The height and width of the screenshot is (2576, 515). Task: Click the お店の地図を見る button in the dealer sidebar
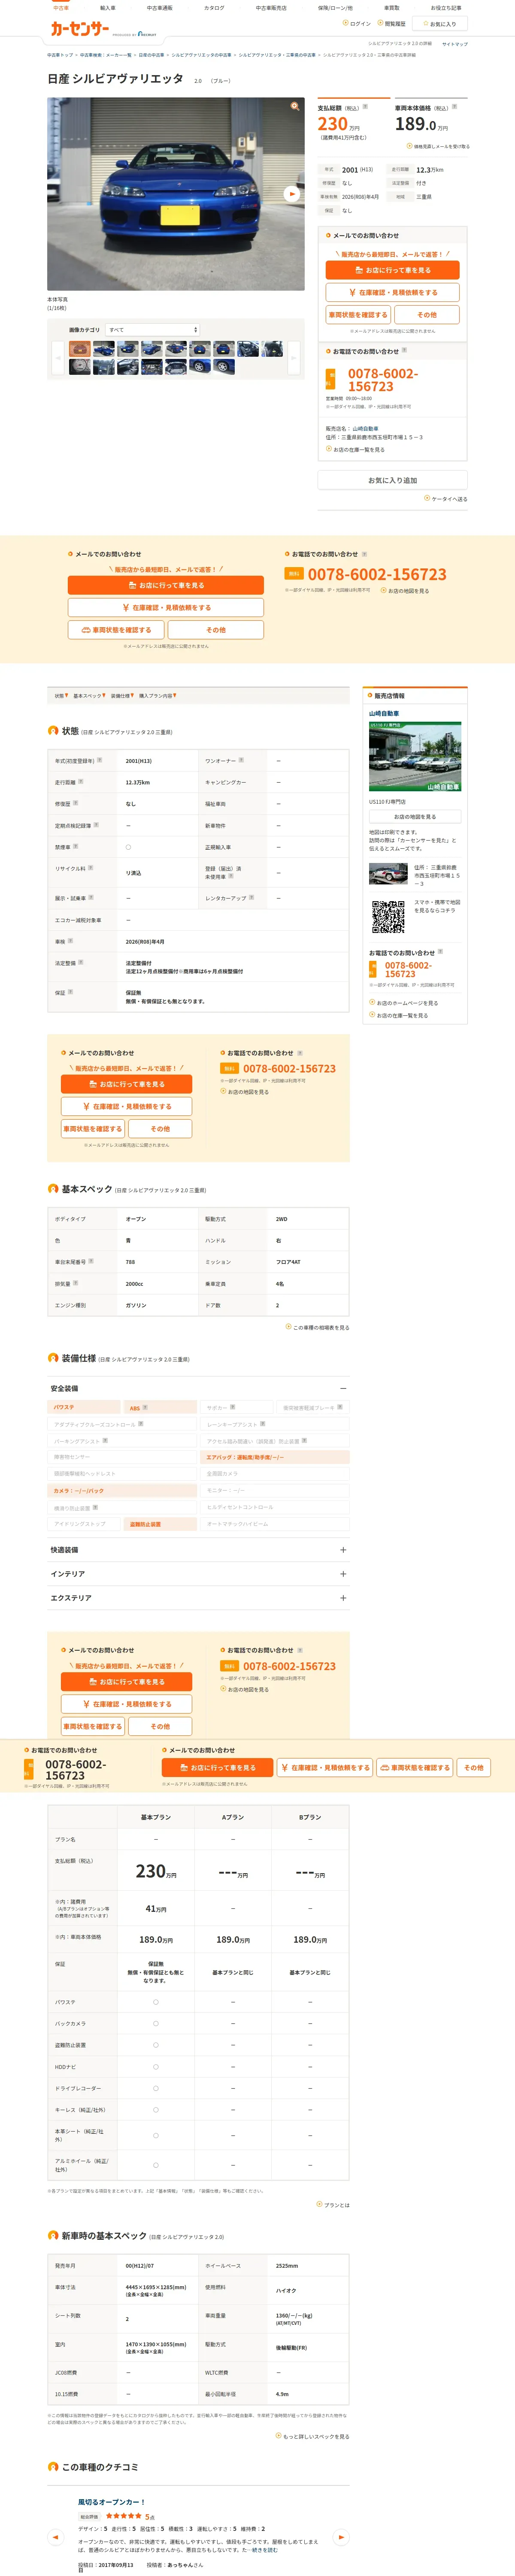pyautogui.click(x=415, y=817)
